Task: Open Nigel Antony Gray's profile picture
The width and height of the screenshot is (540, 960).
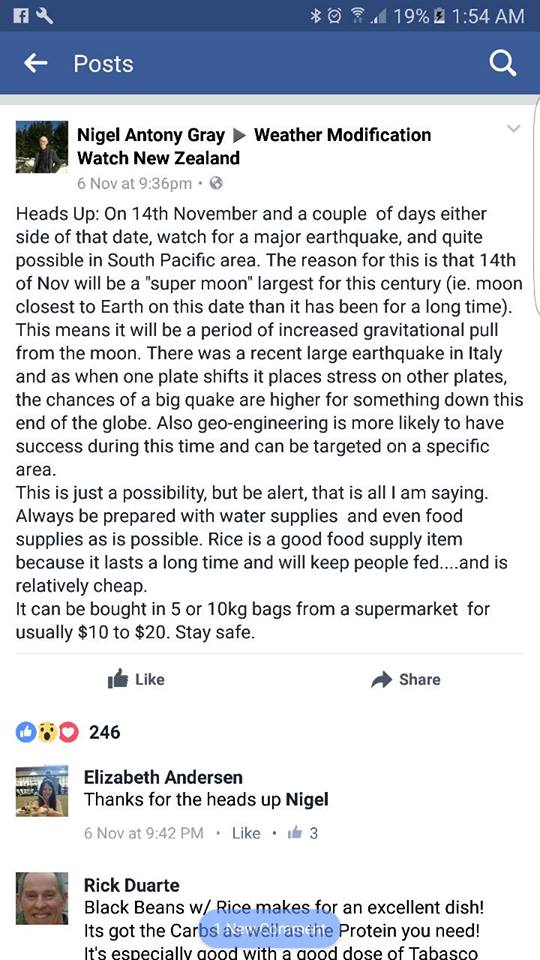Action: 42,147
